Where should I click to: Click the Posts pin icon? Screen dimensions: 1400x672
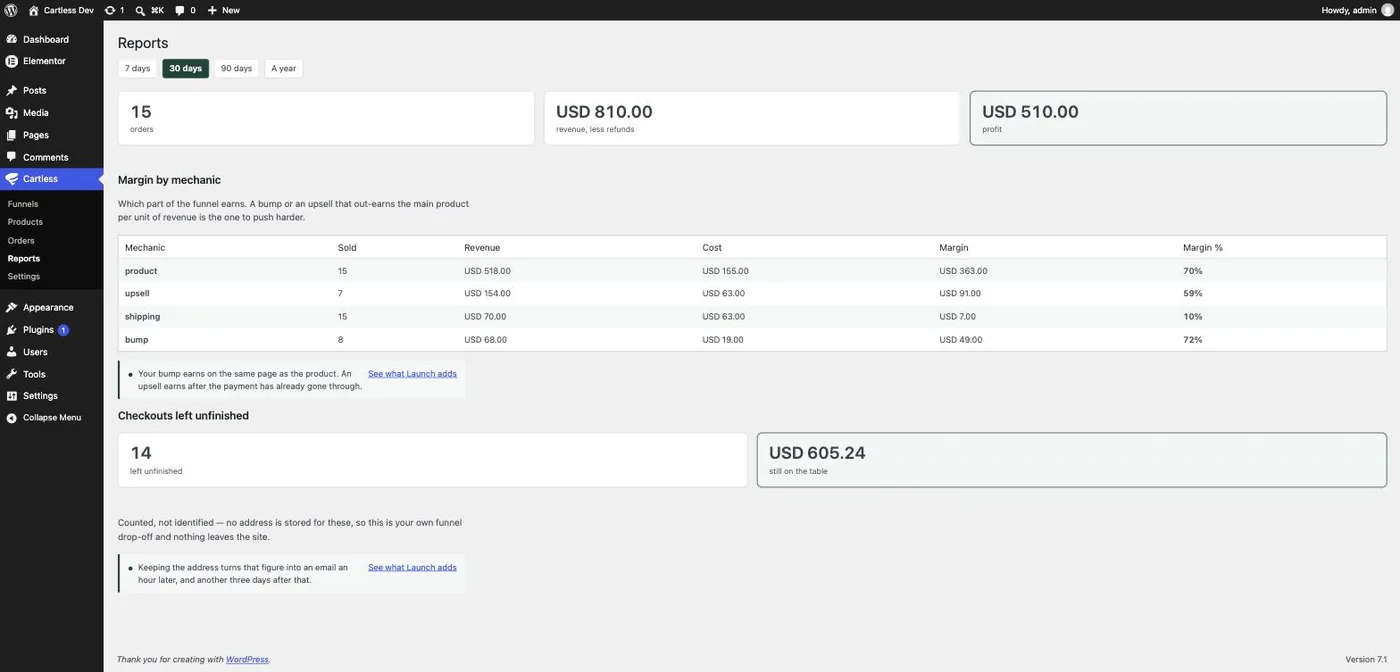[x=11, y=90]
